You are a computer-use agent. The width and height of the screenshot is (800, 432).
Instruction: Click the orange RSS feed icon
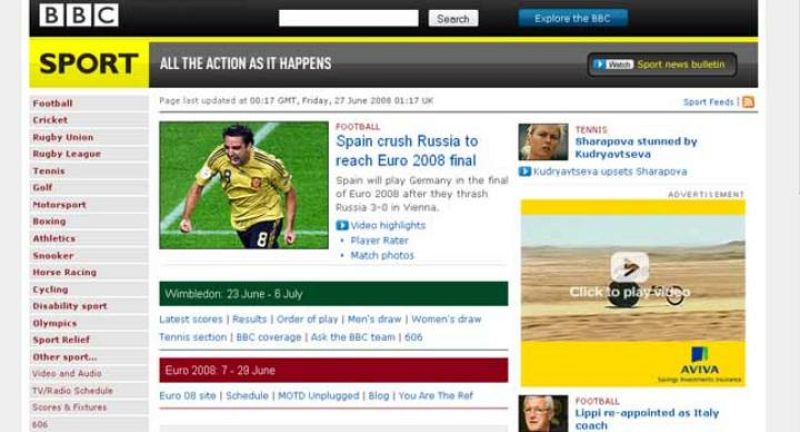pos(748,101)
